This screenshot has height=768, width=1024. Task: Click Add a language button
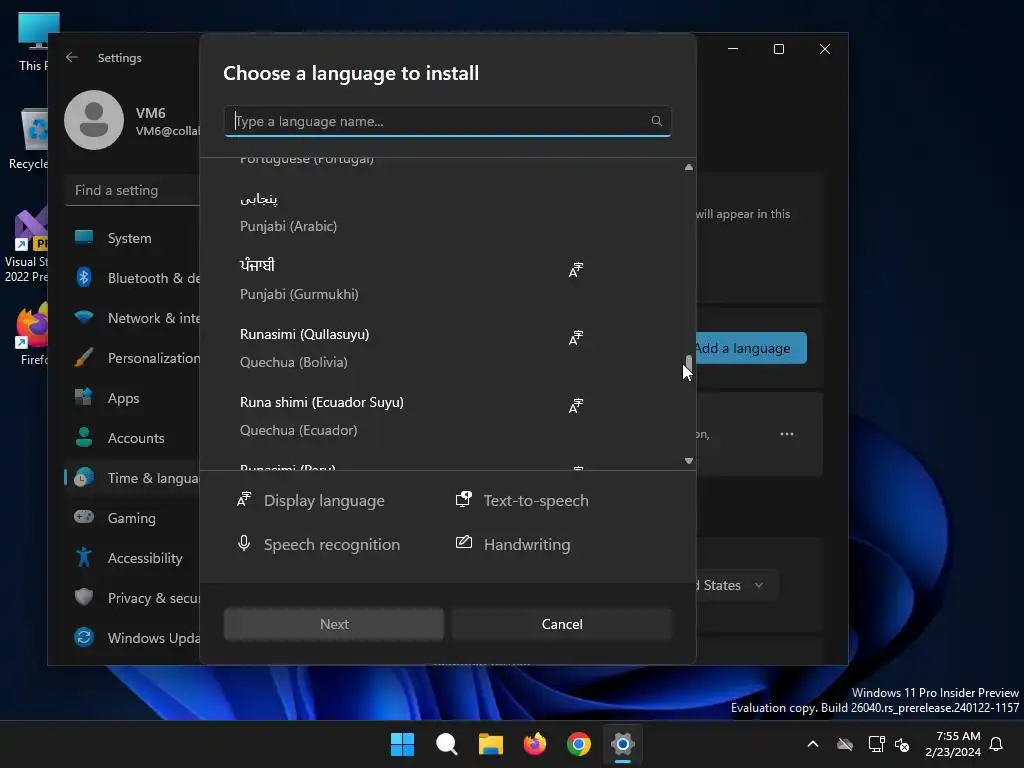coord(750,348)
